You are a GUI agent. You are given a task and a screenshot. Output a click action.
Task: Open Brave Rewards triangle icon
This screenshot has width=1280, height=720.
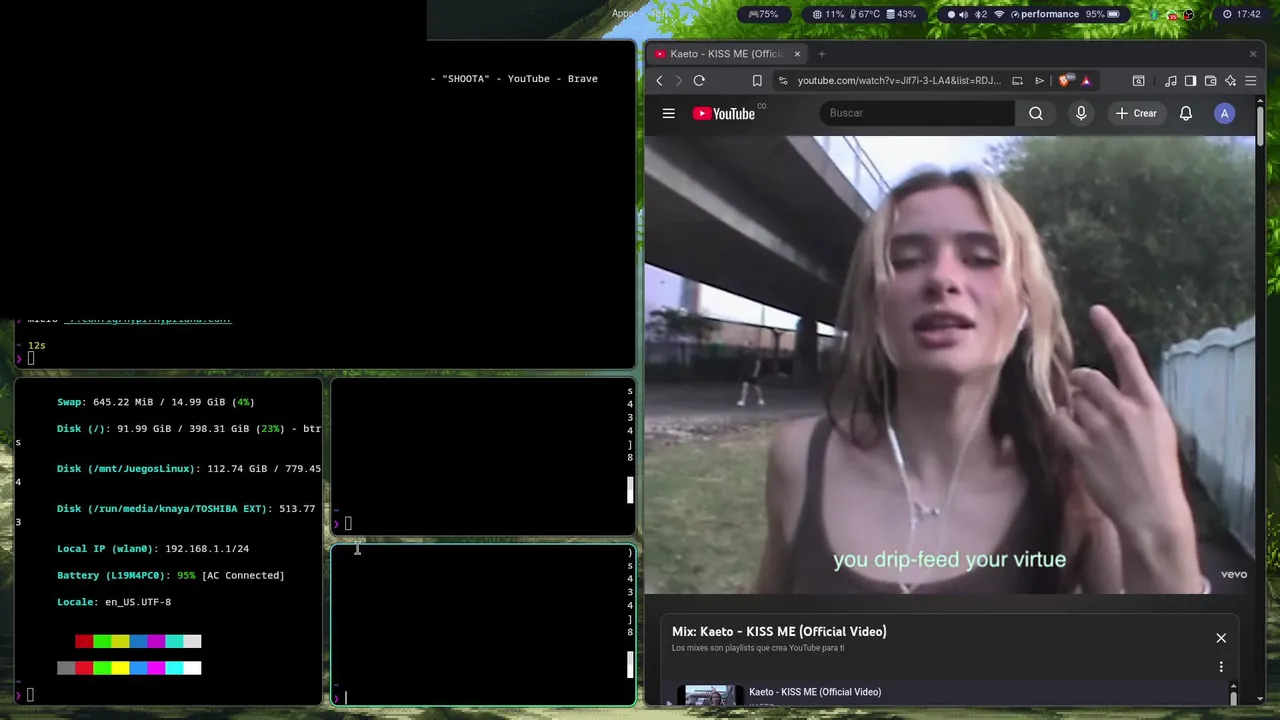pos(1086,81)
